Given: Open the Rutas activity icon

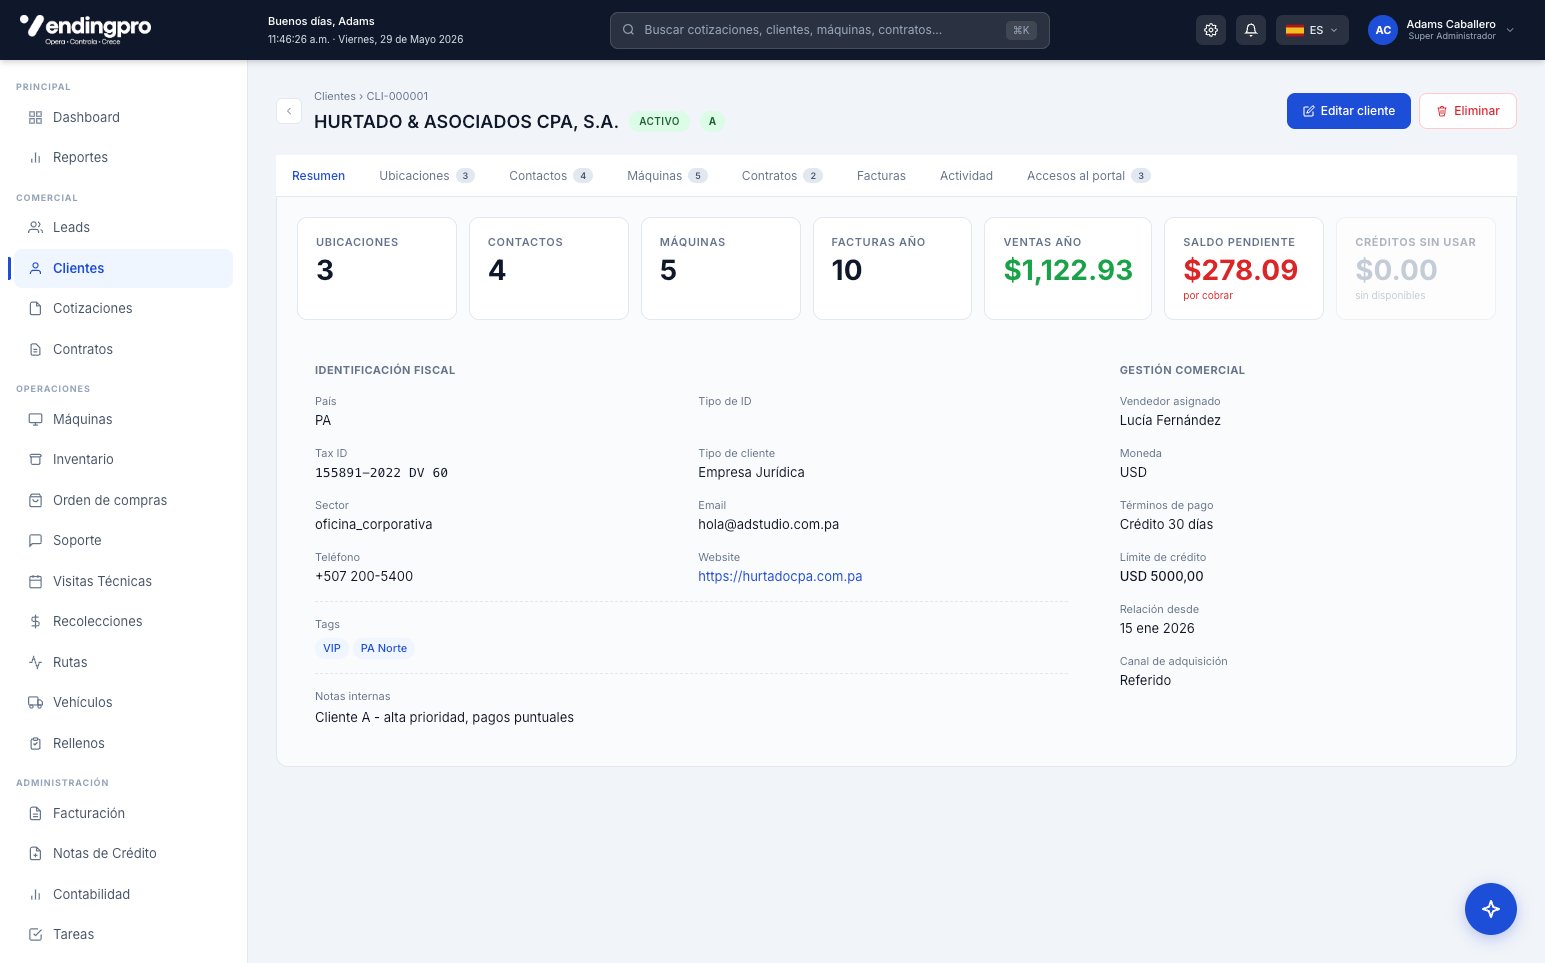Looking at the screenshot, I should 35,662.
